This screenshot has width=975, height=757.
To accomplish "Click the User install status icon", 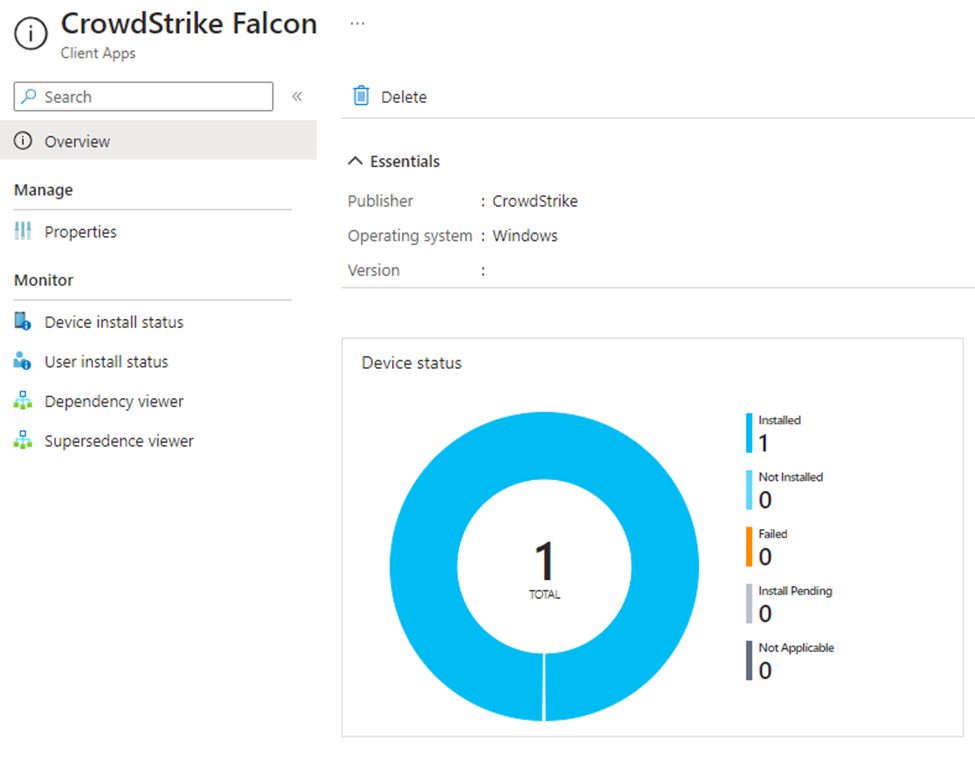I will coord(23,362).
